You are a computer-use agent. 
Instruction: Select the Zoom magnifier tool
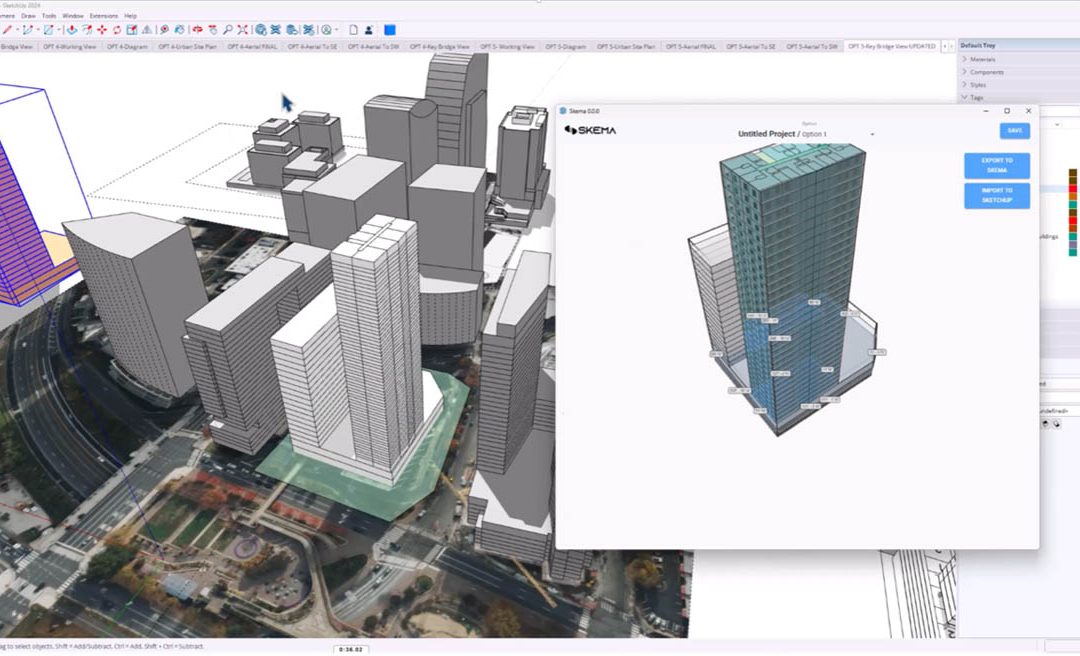227,30
